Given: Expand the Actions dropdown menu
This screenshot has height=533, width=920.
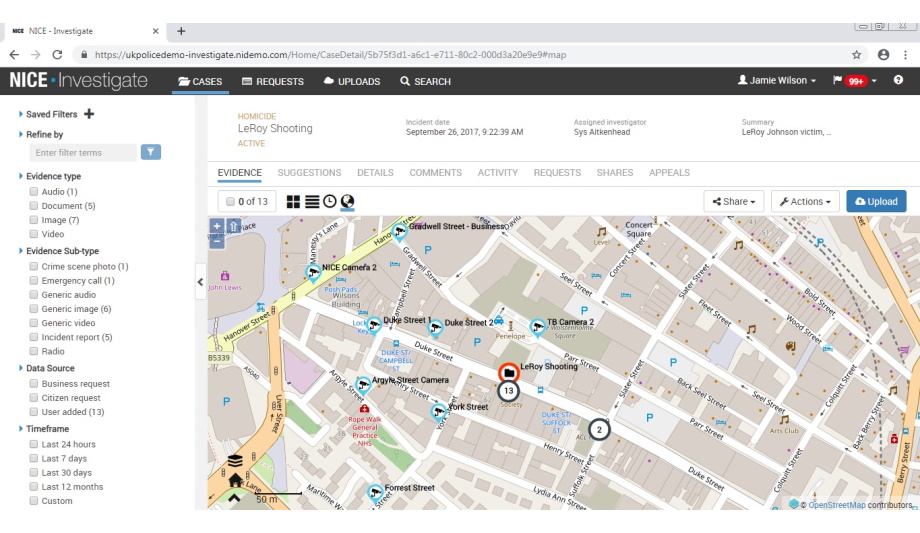Looking at the screenshot, I should 805,202.
